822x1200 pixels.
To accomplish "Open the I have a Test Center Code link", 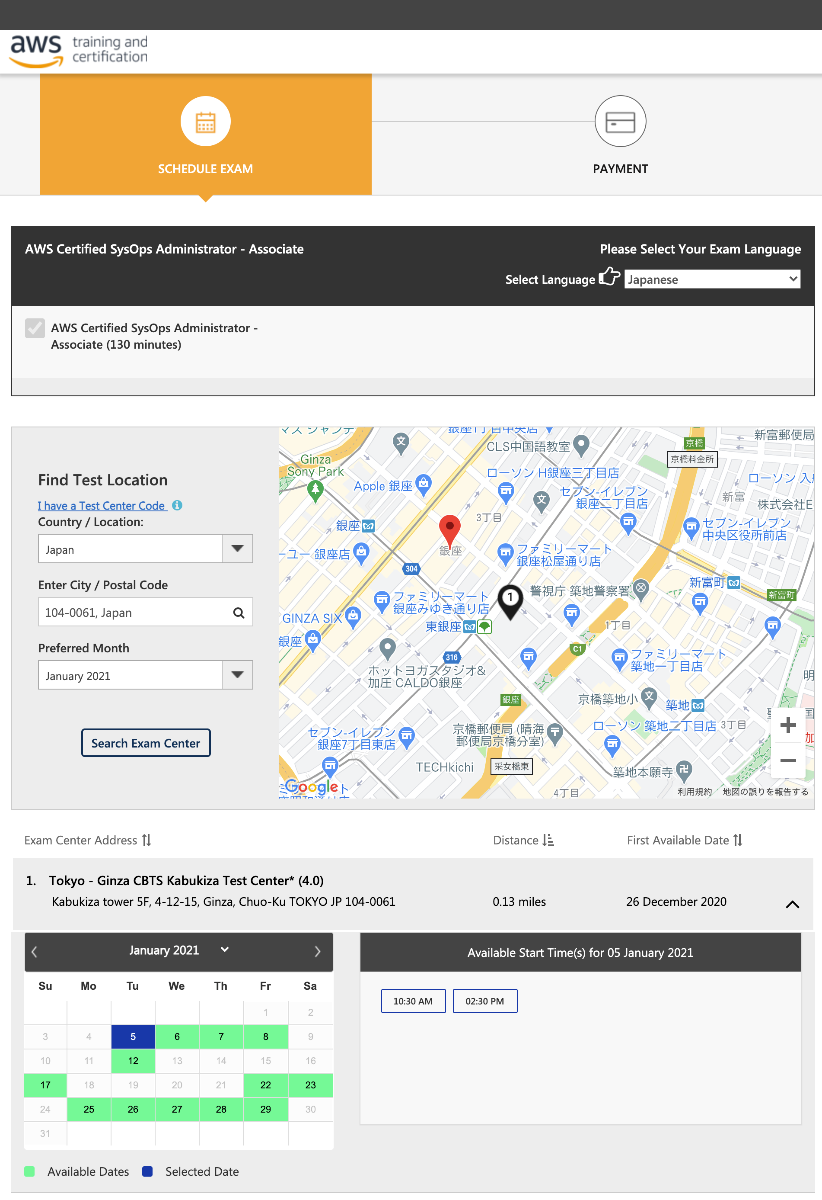I will click(x=102, y=506).
